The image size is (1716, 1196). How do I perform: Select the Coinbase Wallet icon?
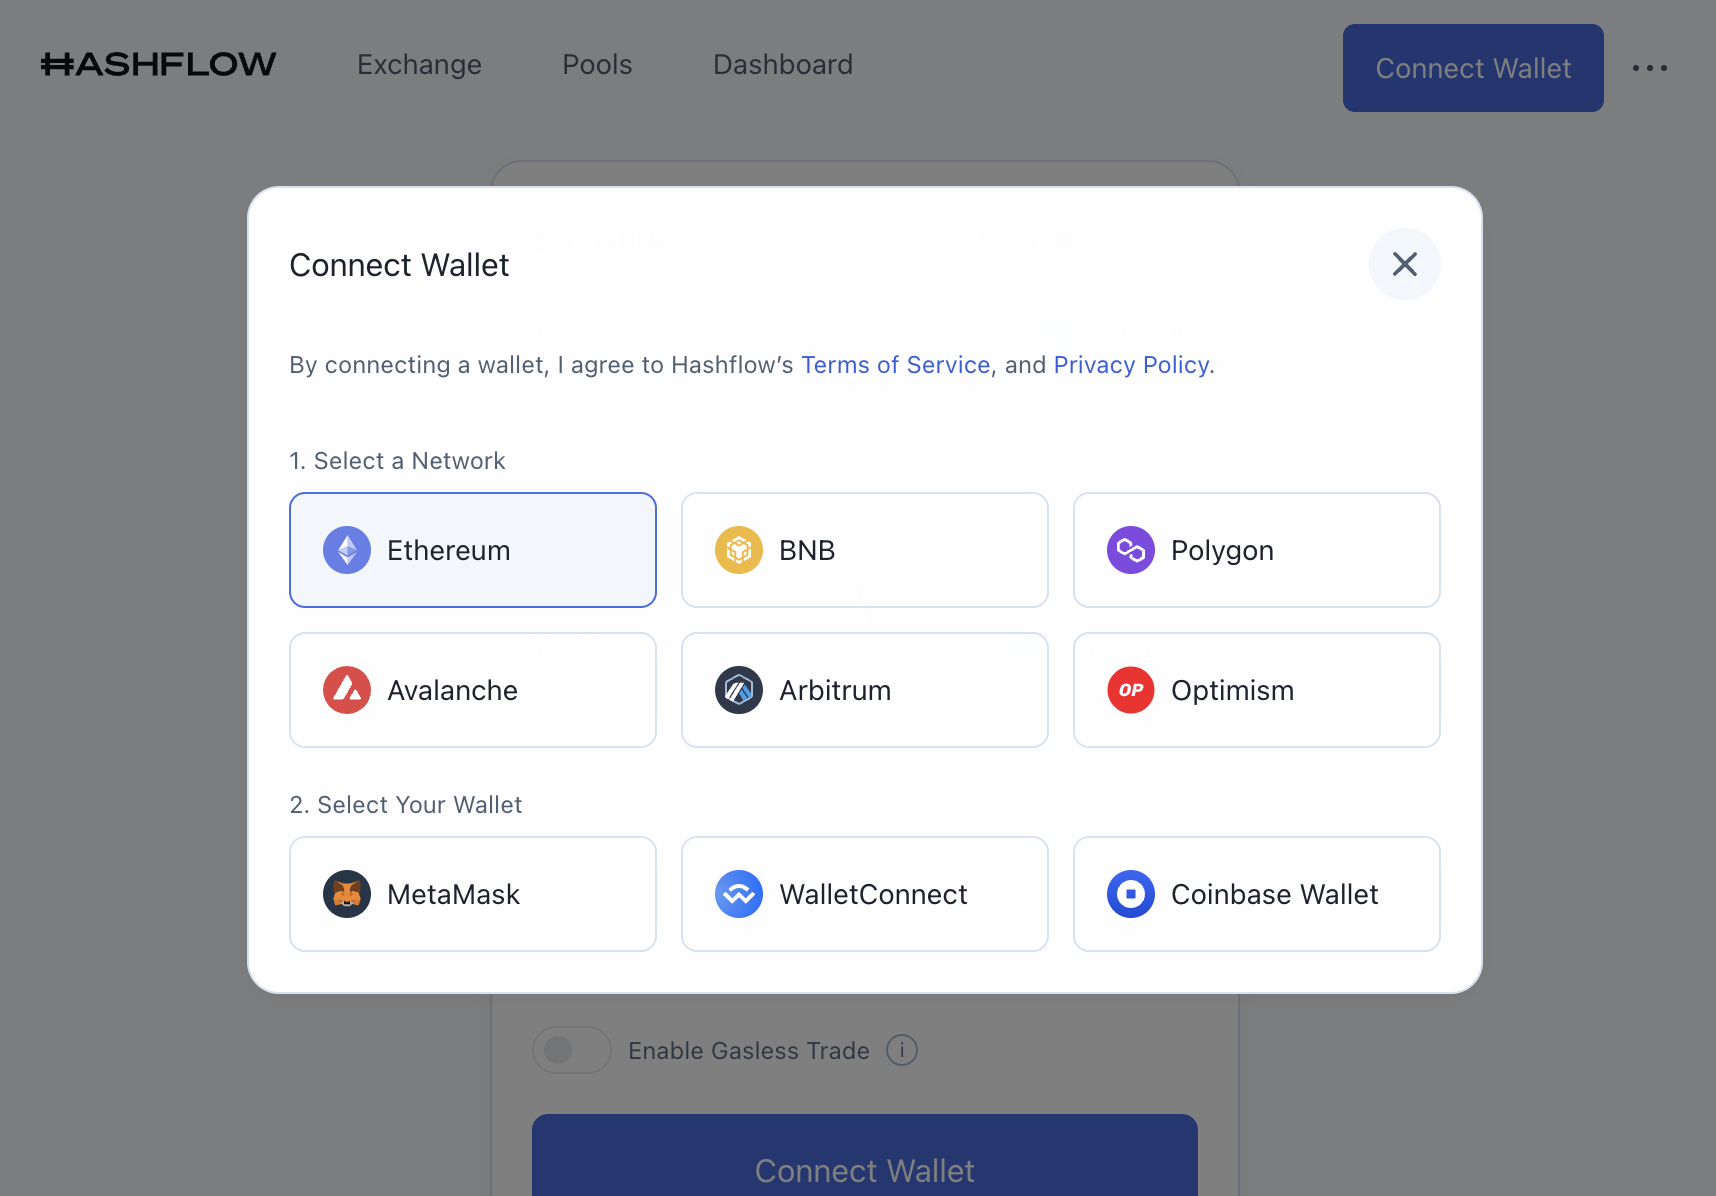coord(1130,894)
